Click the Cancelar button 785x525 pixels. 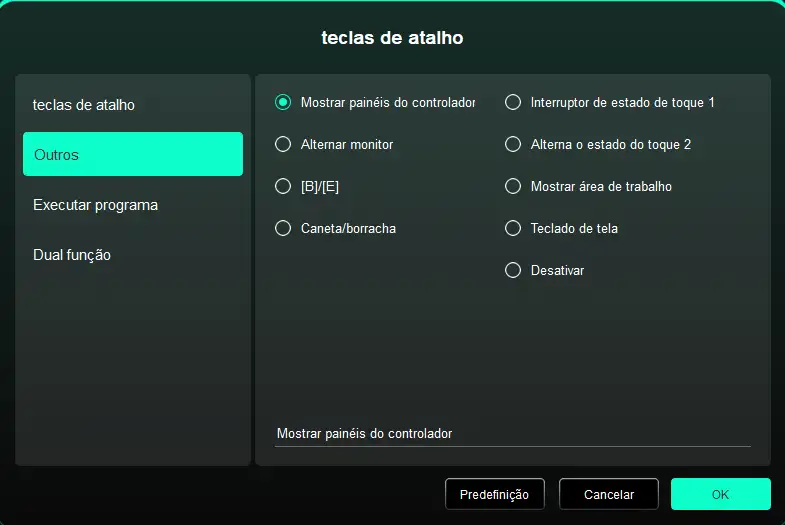(x=609, y=494)
